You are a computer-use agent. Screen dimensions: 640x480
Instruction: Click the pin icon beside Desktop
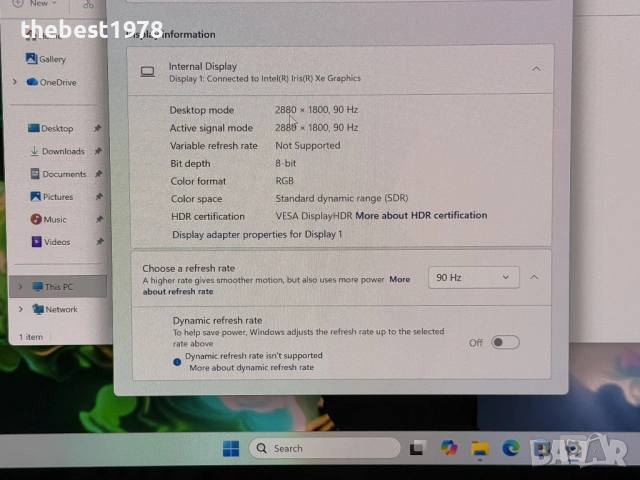(x=98, y=128)
